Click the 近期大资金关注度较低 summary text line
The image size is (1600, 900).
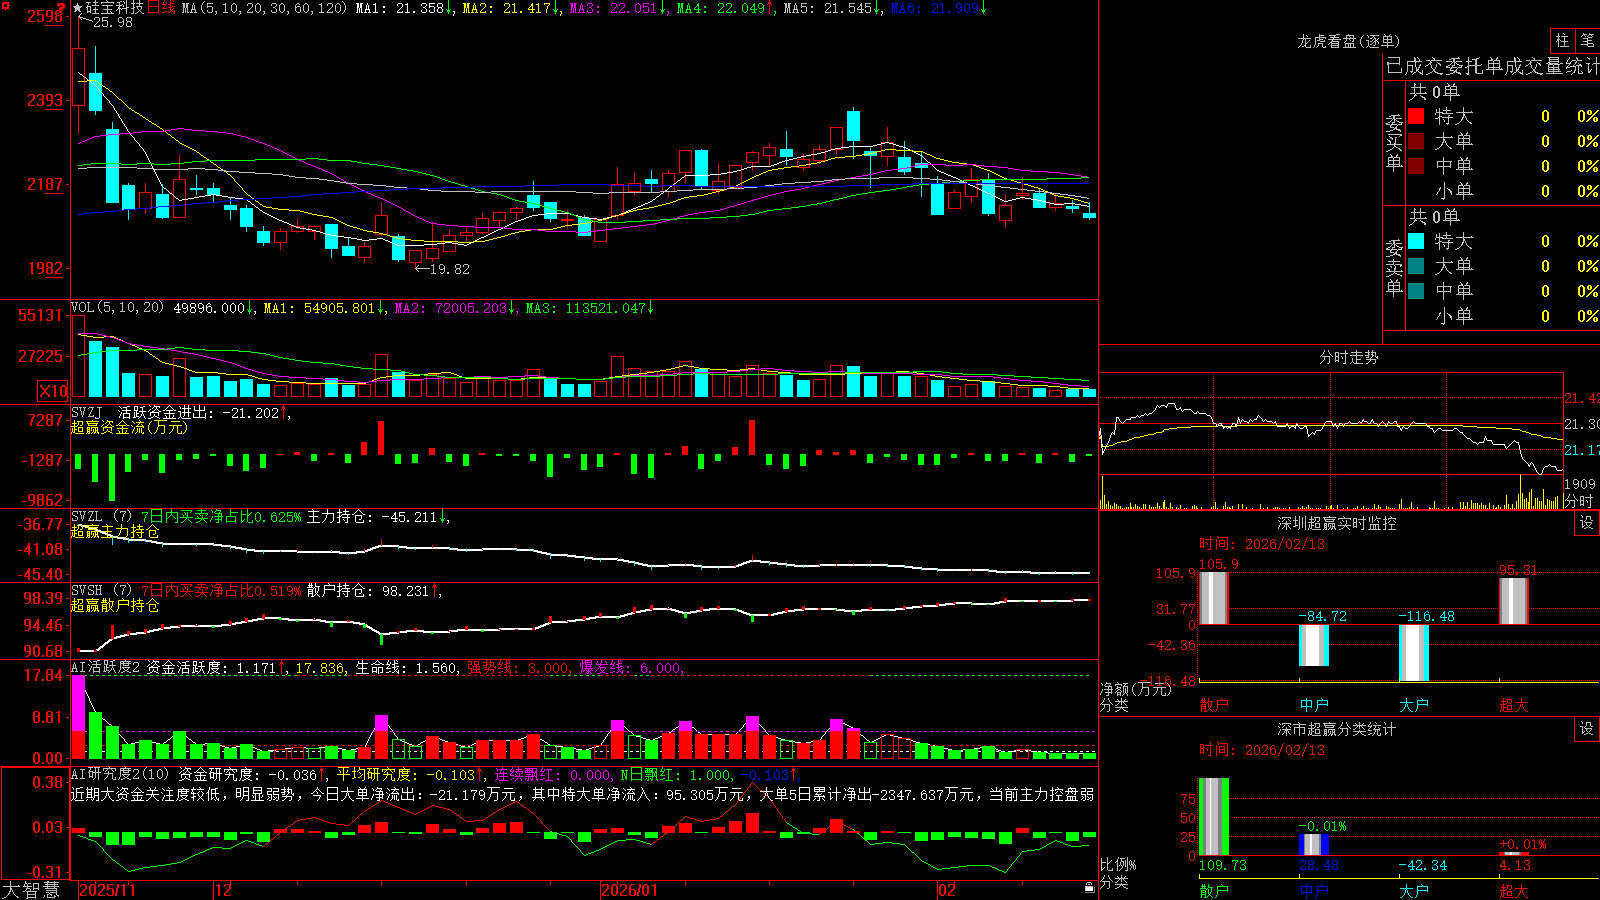[582, 794]
